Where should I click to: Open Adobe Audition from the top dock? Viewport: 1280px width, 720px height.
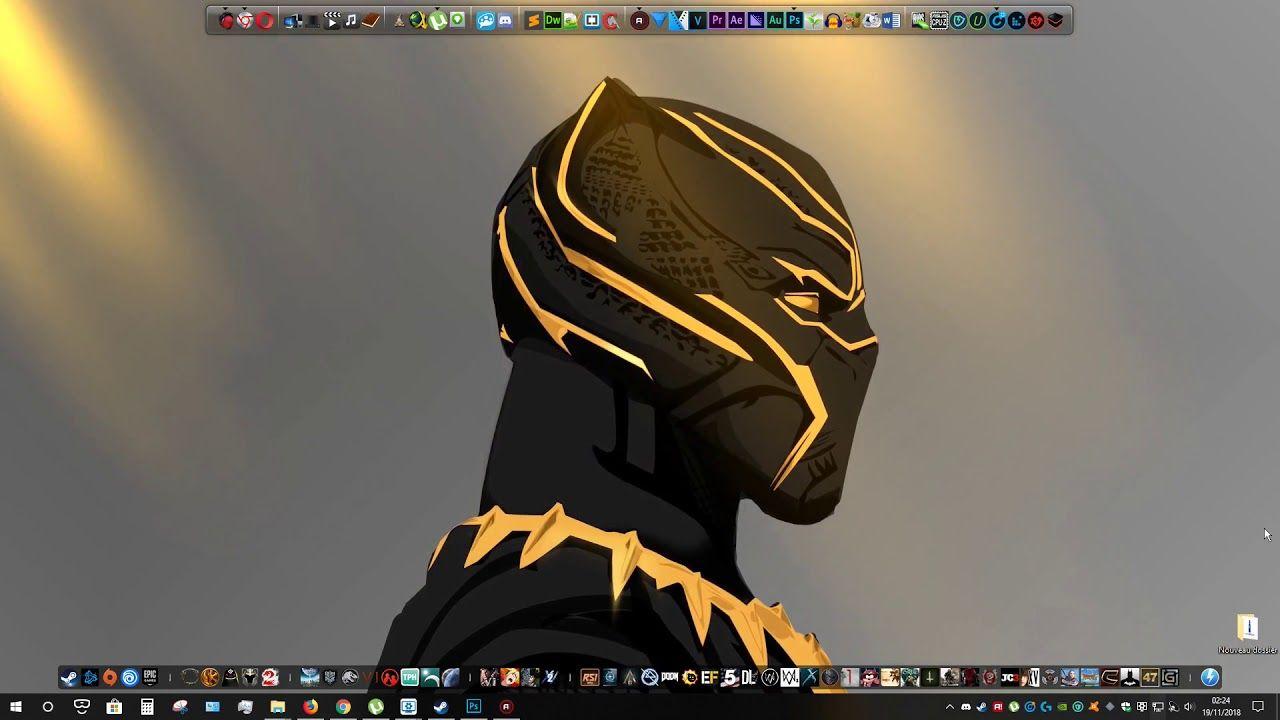[x=775, y=20]
